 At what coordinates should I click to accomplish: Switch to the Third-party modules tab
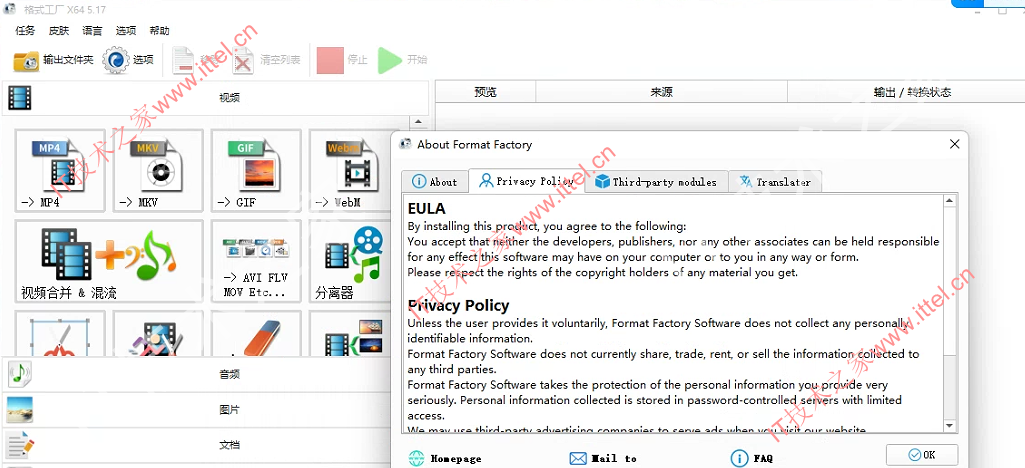[x=656, y=182]
